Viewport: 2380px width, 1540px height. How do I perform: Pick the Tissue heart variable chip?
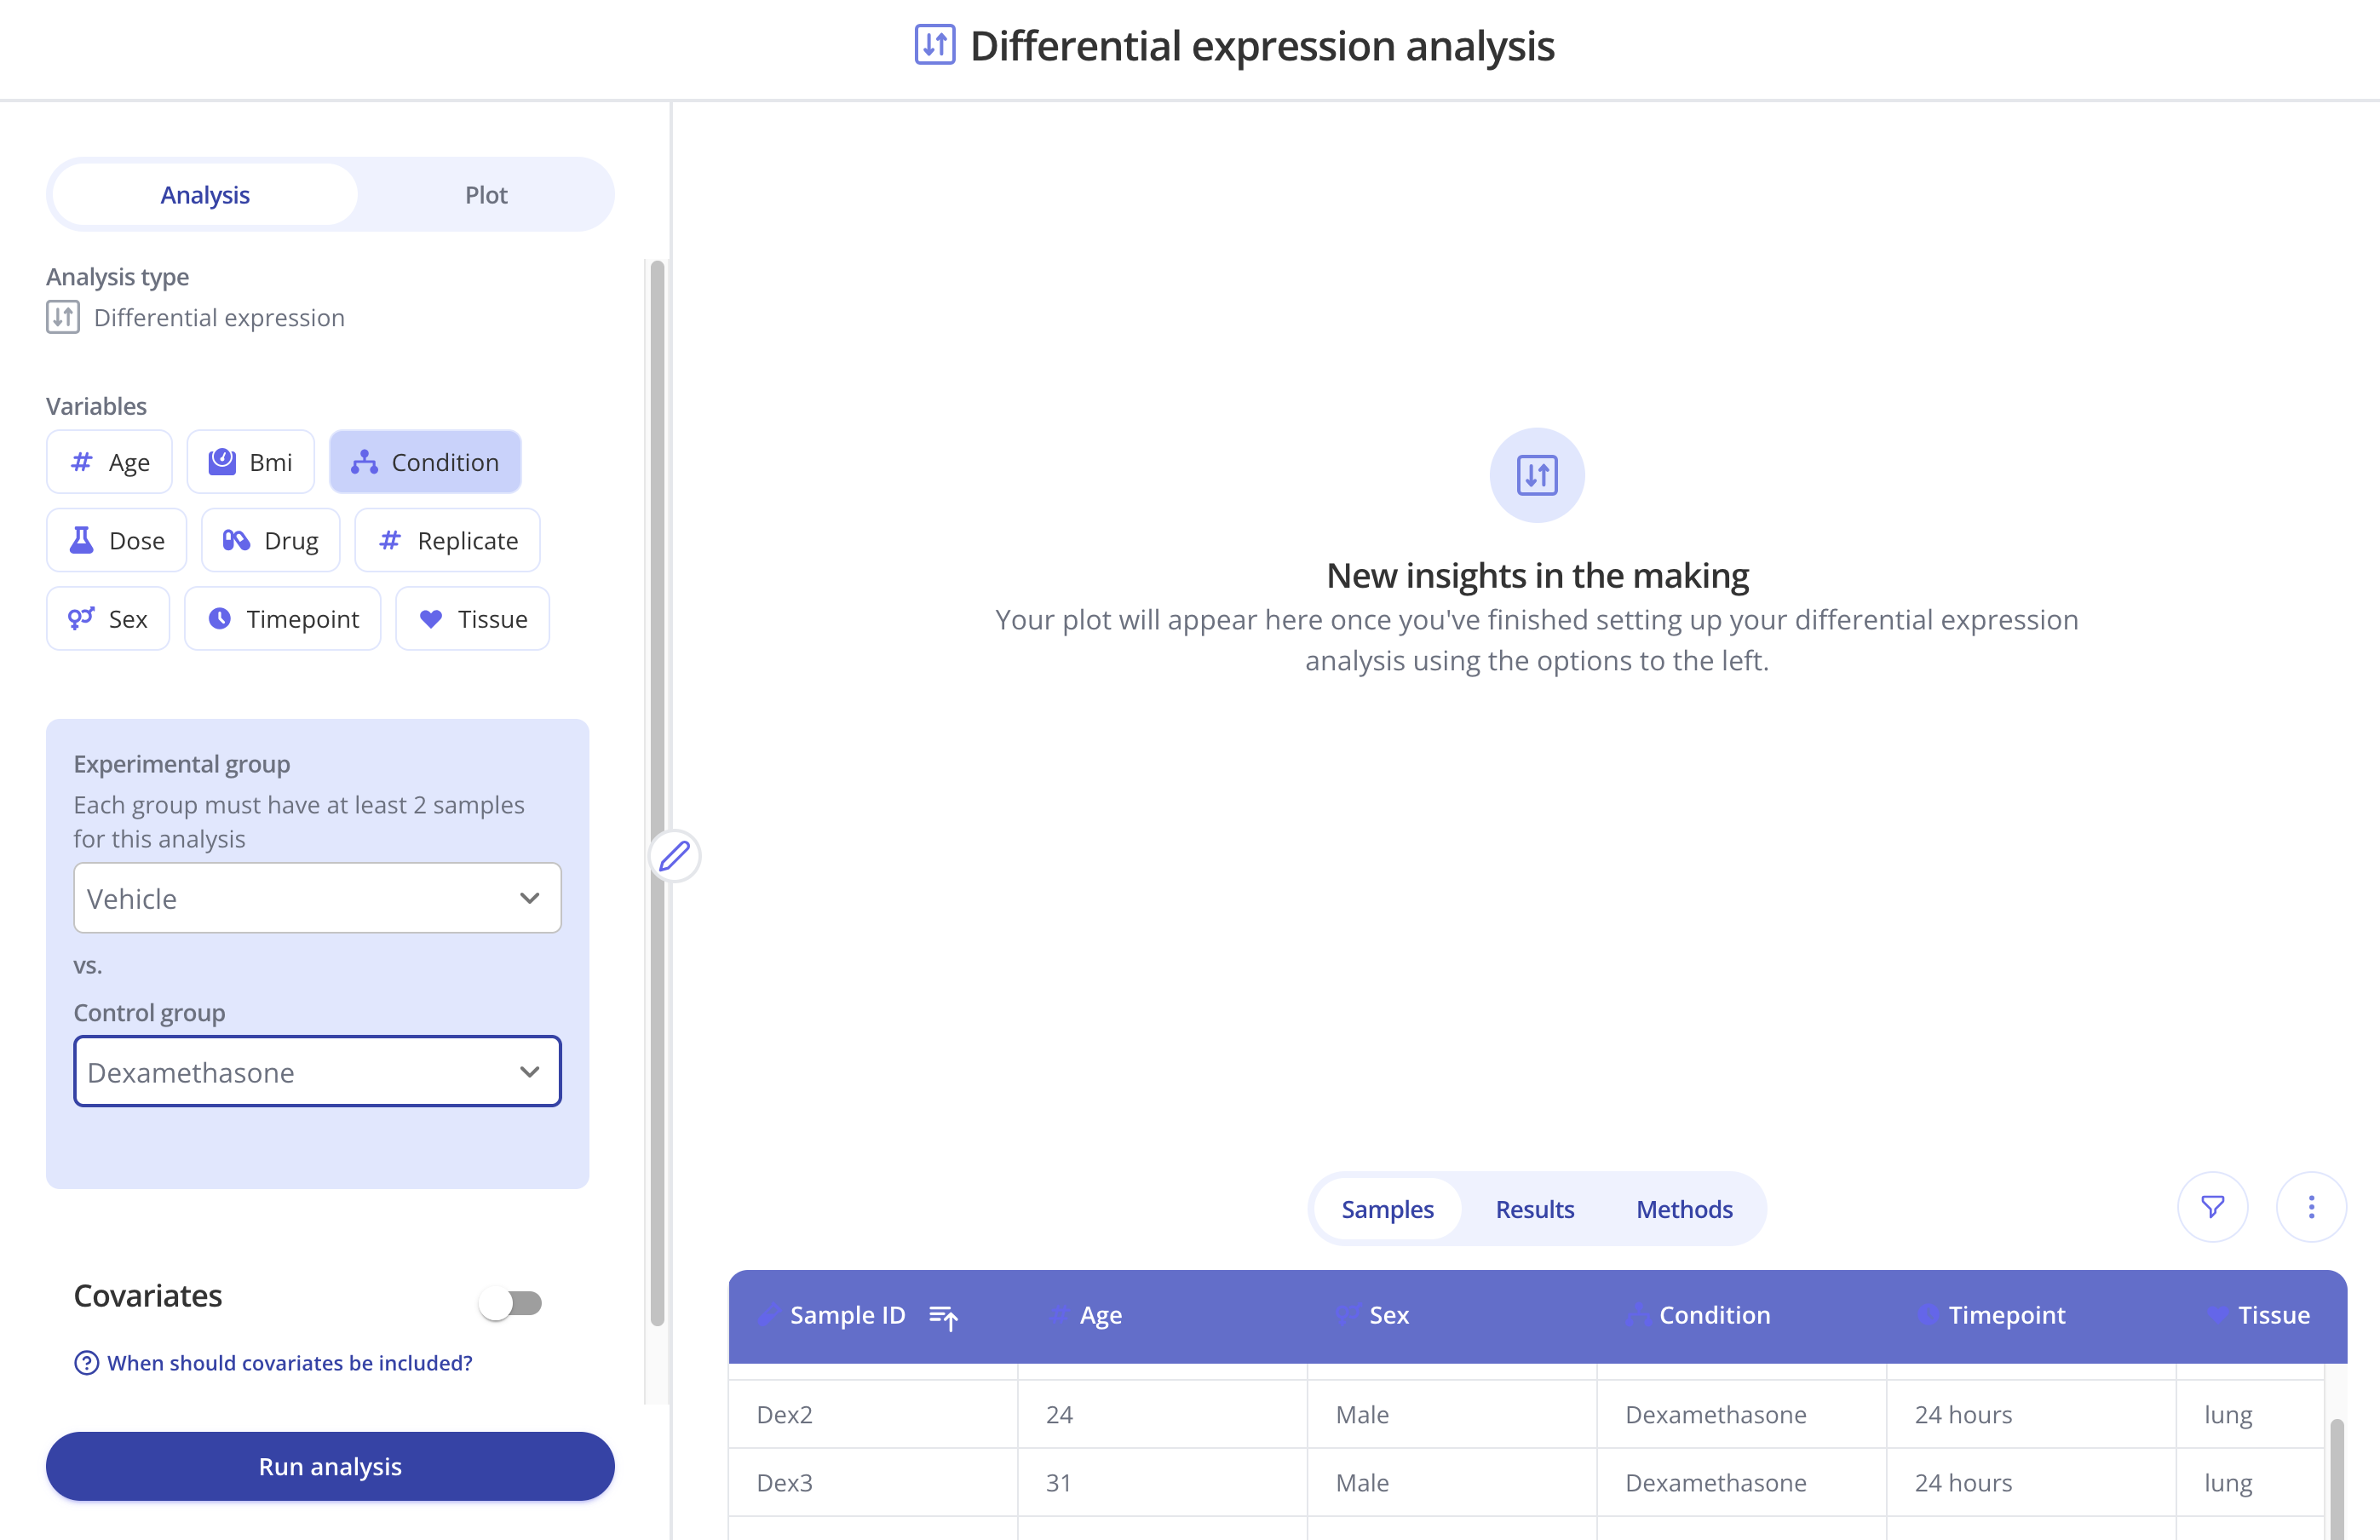pyautogui.click(x=472, y=619)
